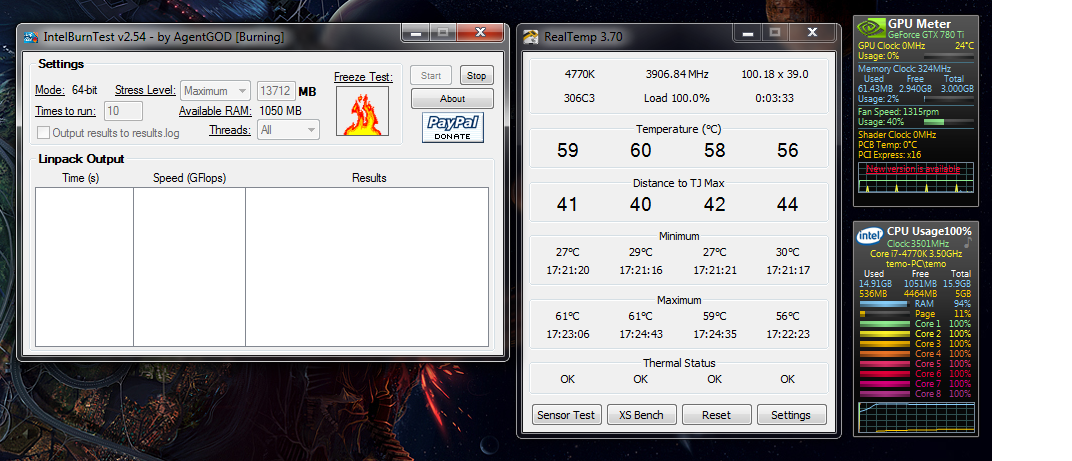
Task: Click the greyed Start button
Action: 431,76
